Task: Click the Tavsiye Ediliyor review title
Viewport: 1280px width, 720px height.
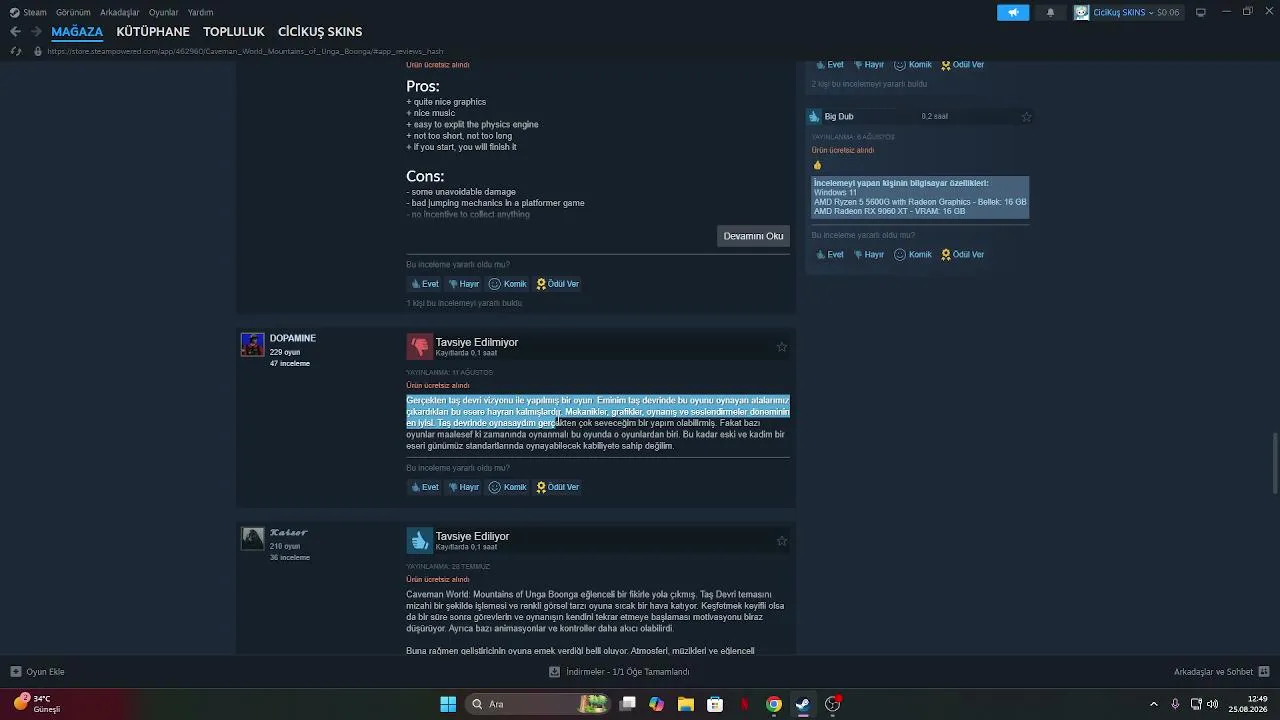Action: (x=472, y=536)
